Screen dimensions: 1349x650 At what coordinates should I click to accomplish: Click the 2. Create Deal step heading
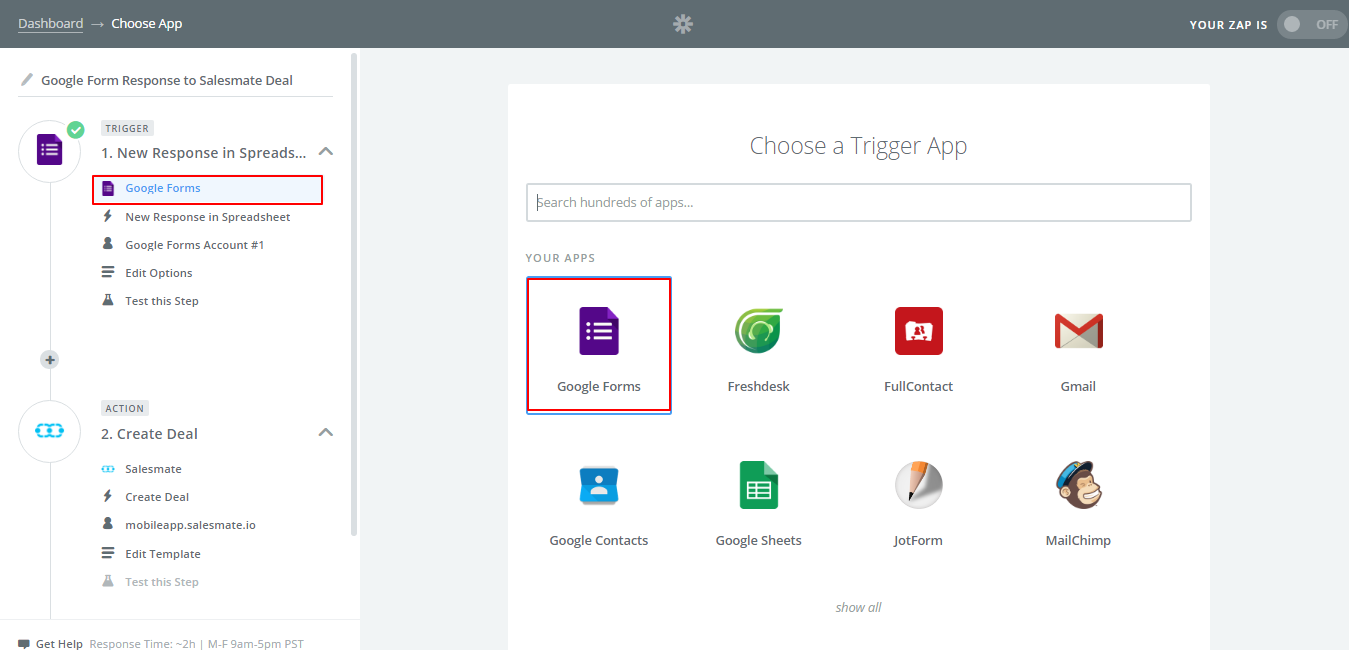[150, 434]
